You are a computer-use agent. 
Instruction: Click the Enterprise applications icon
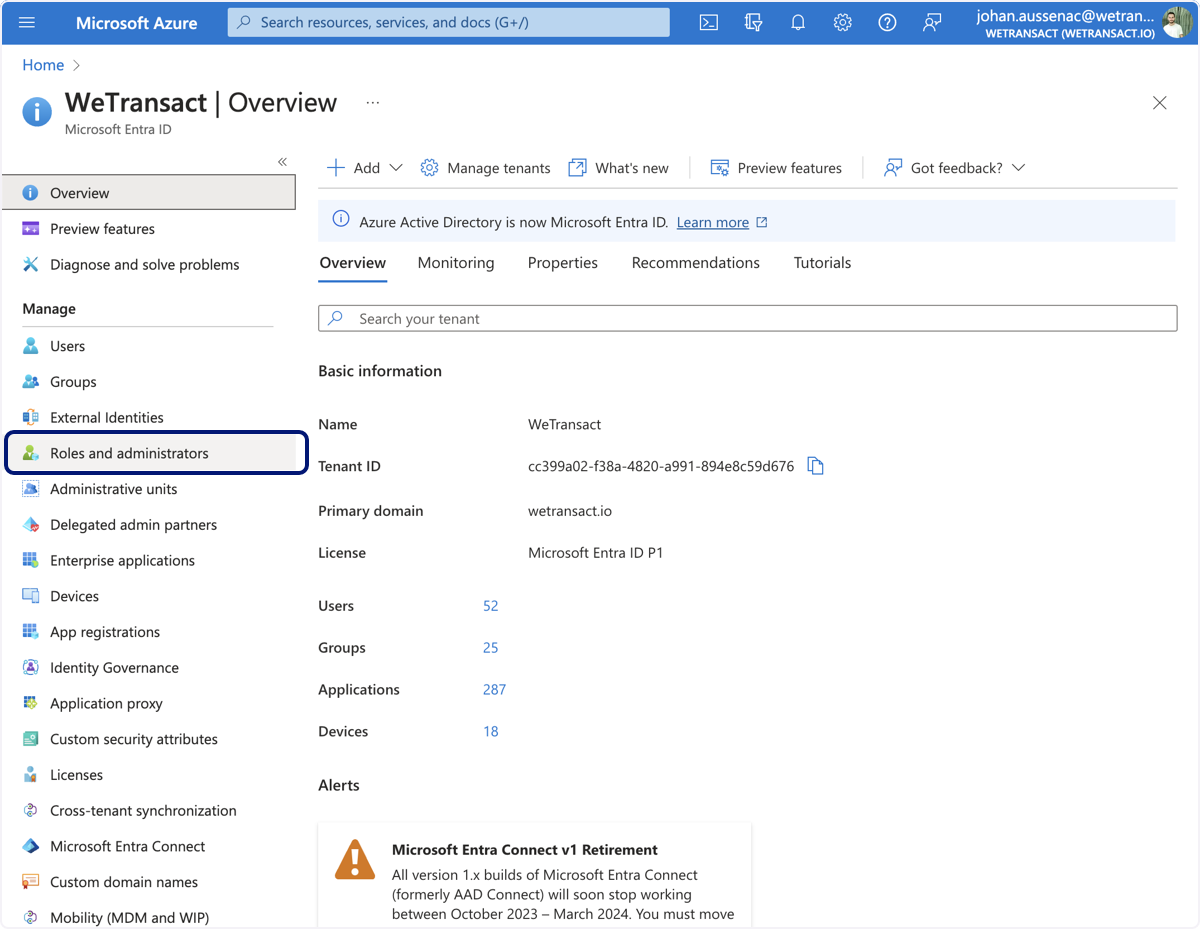[31, 560]
